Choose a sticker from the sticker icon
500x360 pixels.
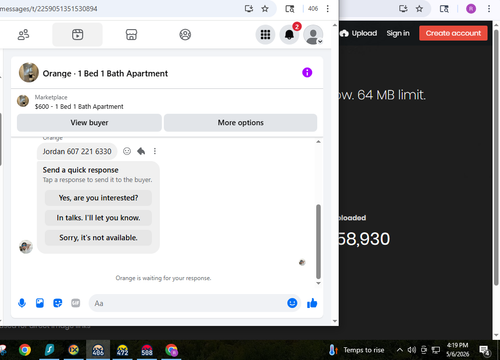point(58,303)
